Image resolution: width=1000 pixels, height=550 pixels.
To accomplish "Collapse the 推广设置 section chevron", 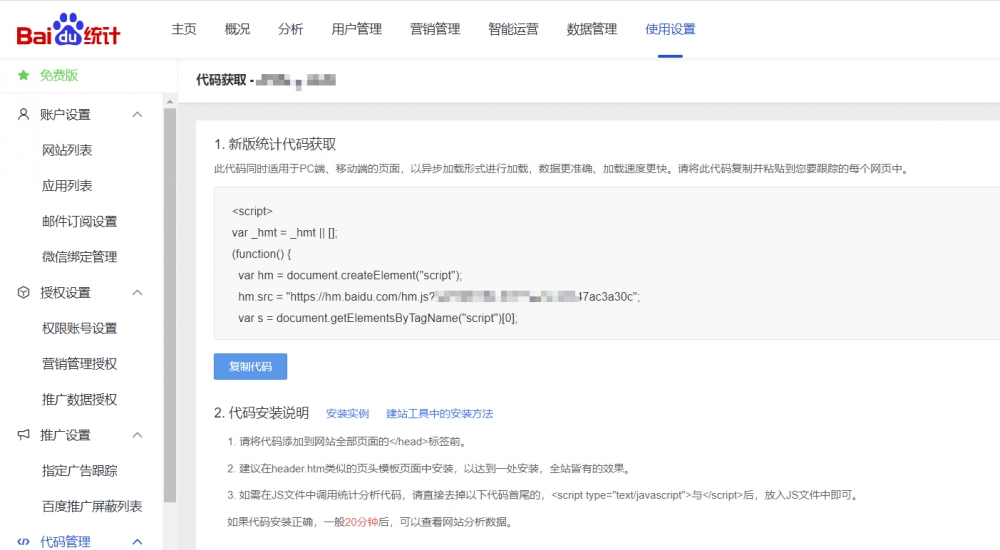I will pyautogui.click(x=138, y=435).
